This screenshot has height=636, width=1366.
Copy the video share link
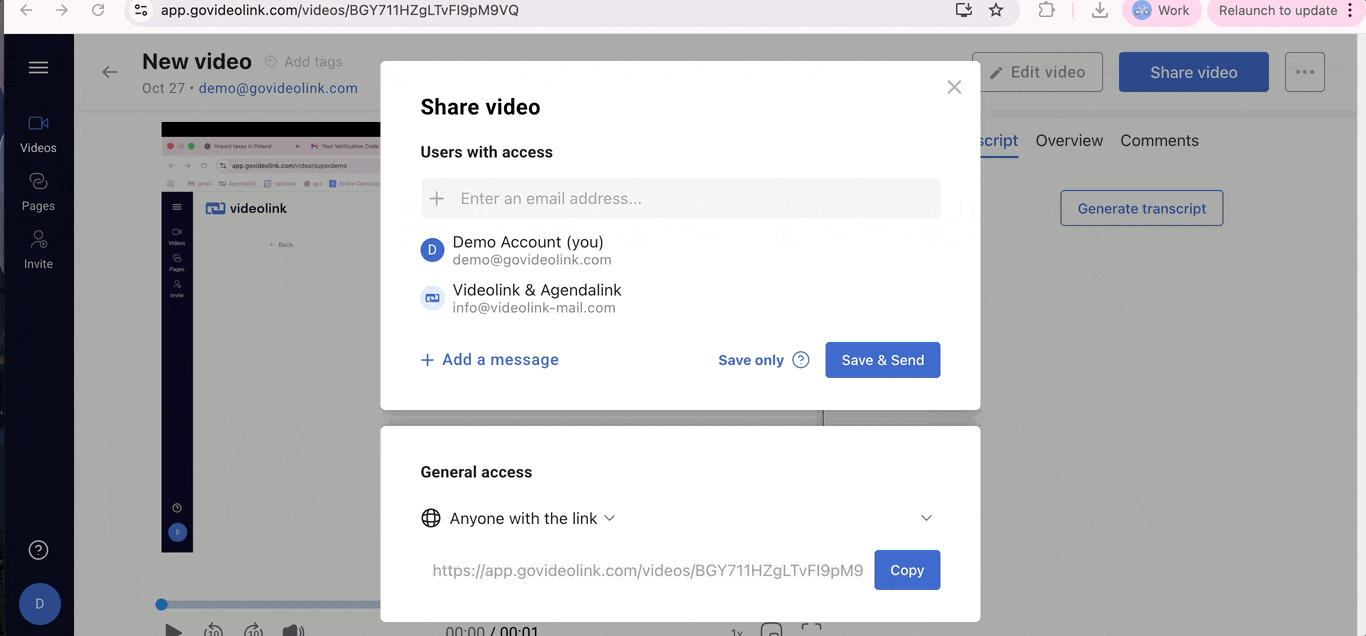click(x=906, y=570)
